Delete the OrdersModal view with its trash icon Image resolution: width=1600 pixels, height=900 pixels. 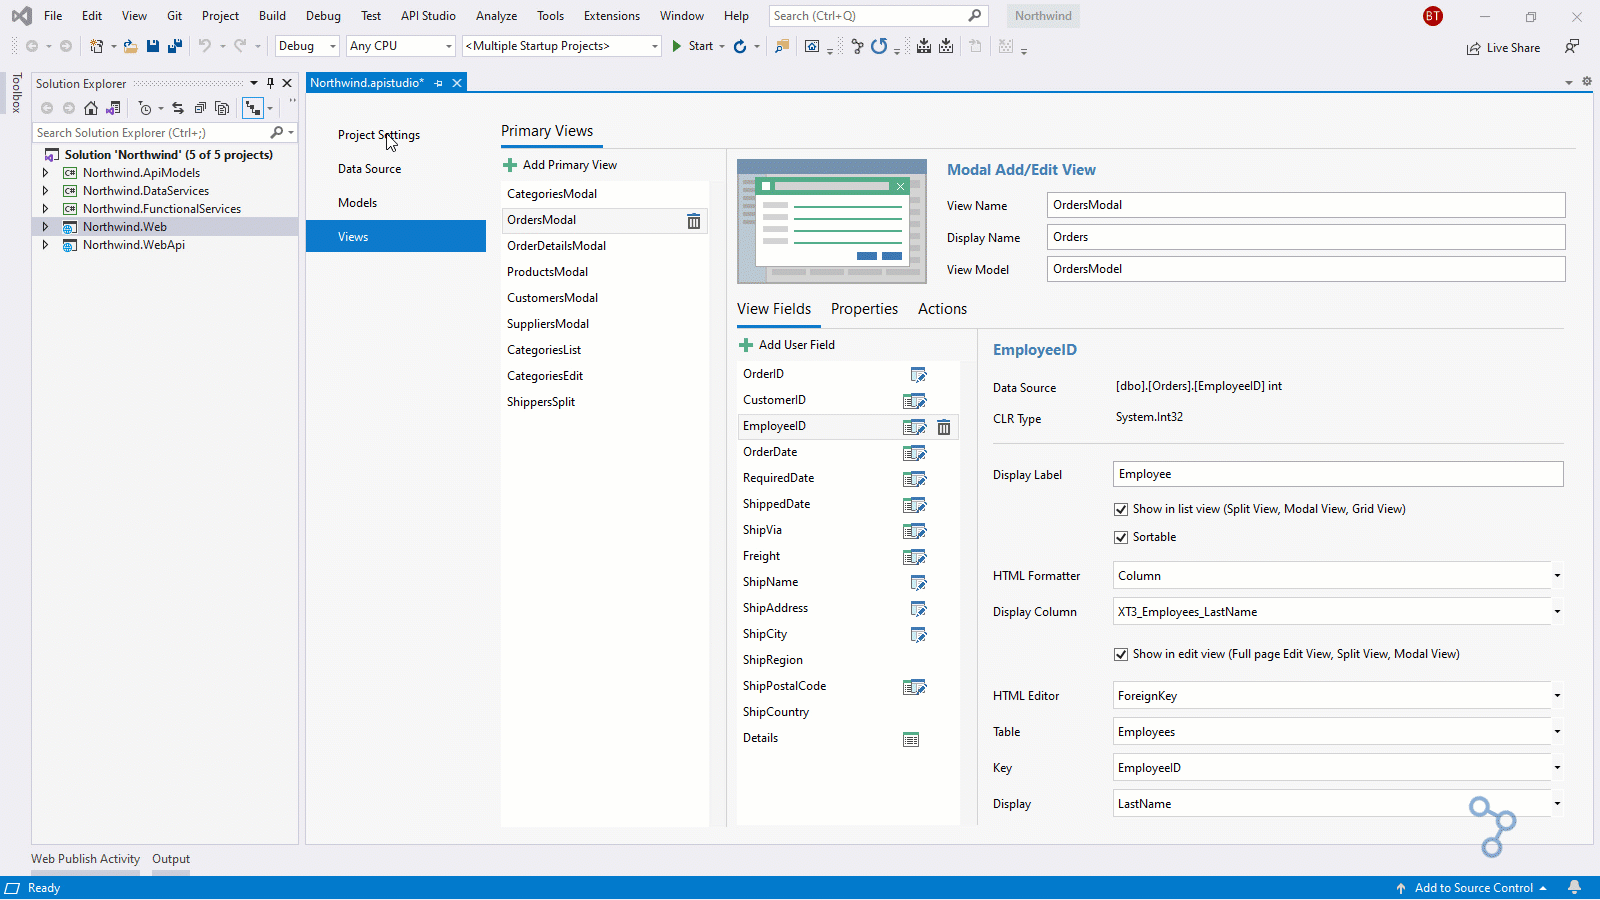693,220
